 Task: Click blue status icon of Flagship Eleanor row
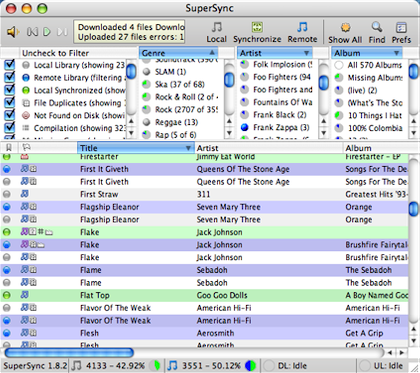6,207
